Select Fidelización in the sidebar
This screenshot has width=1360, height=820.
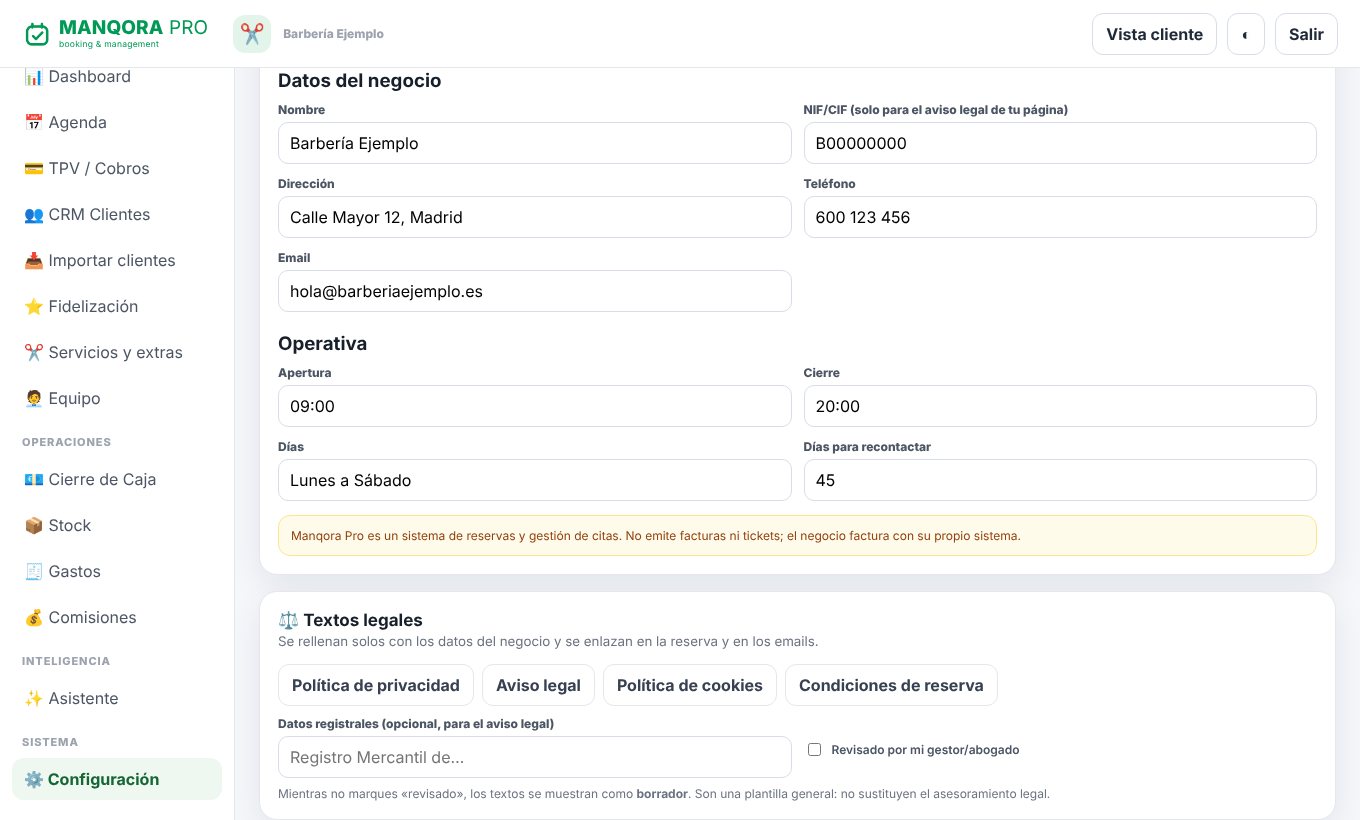[117, 307]
